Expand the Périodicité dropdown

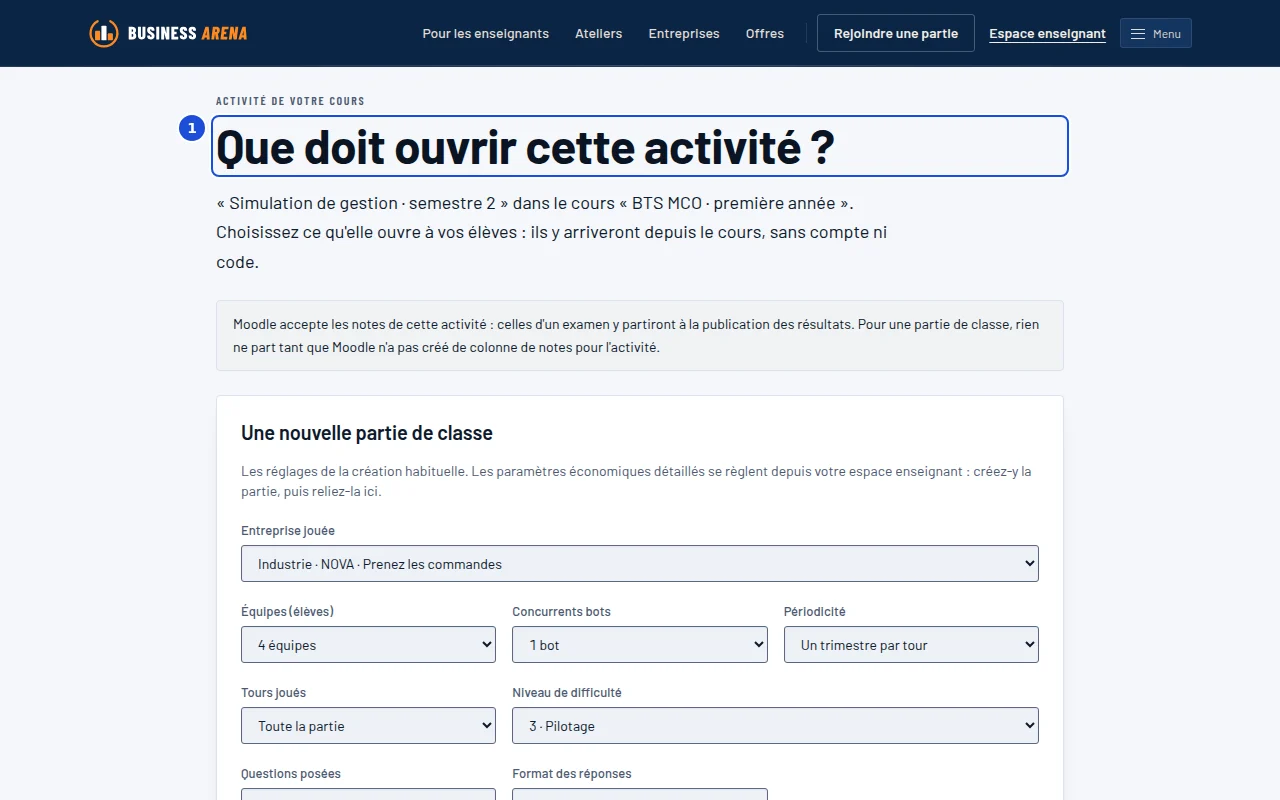pyautogui.click(x=911, y=644)
